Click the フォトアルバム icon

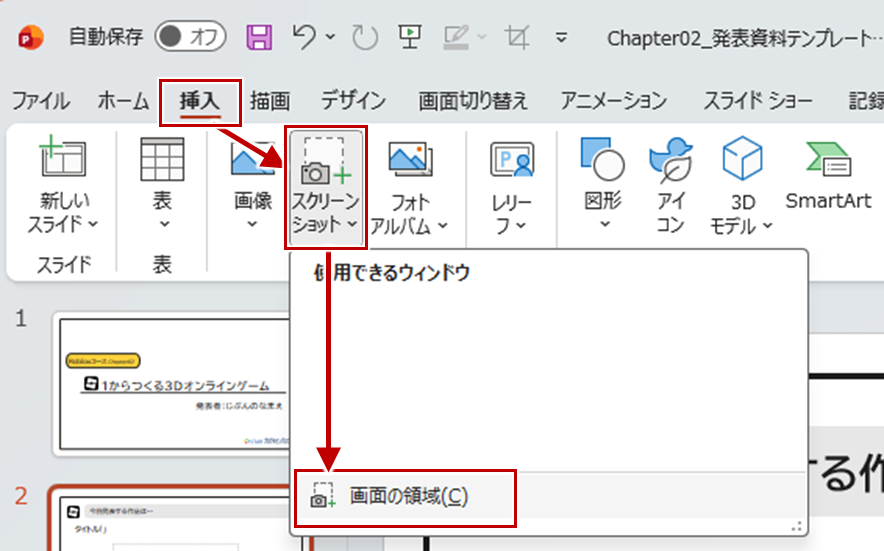(x=410, y=159)
